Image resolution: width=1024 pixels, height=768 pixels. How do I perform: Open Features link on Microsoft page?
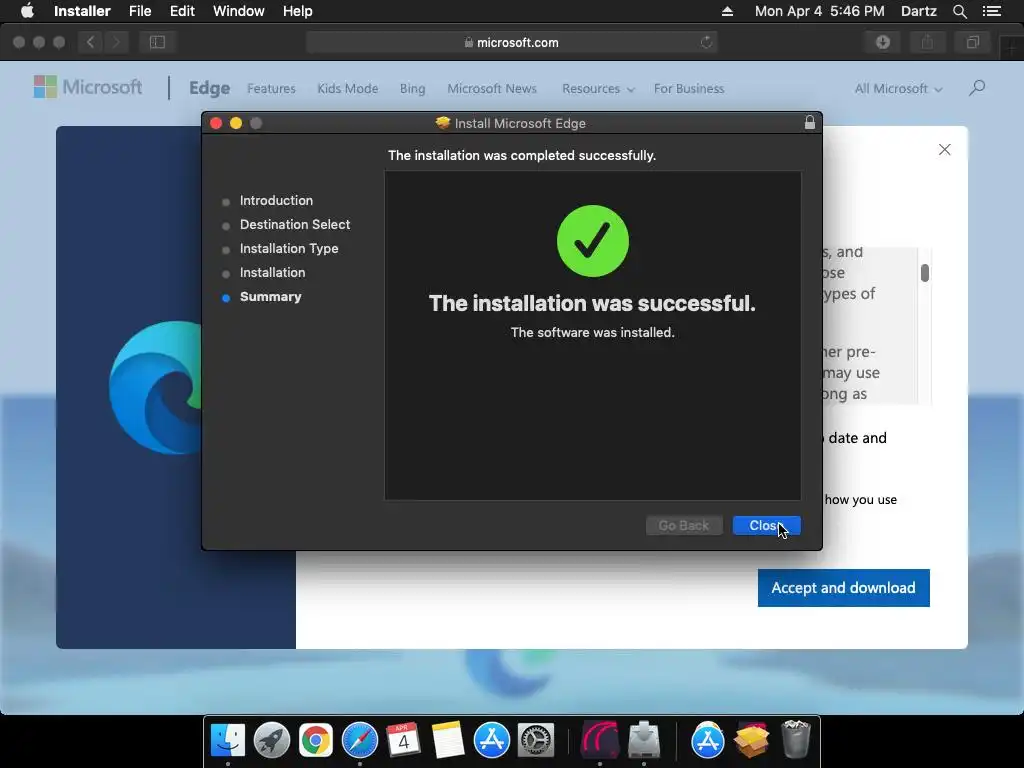click(271, 89)
